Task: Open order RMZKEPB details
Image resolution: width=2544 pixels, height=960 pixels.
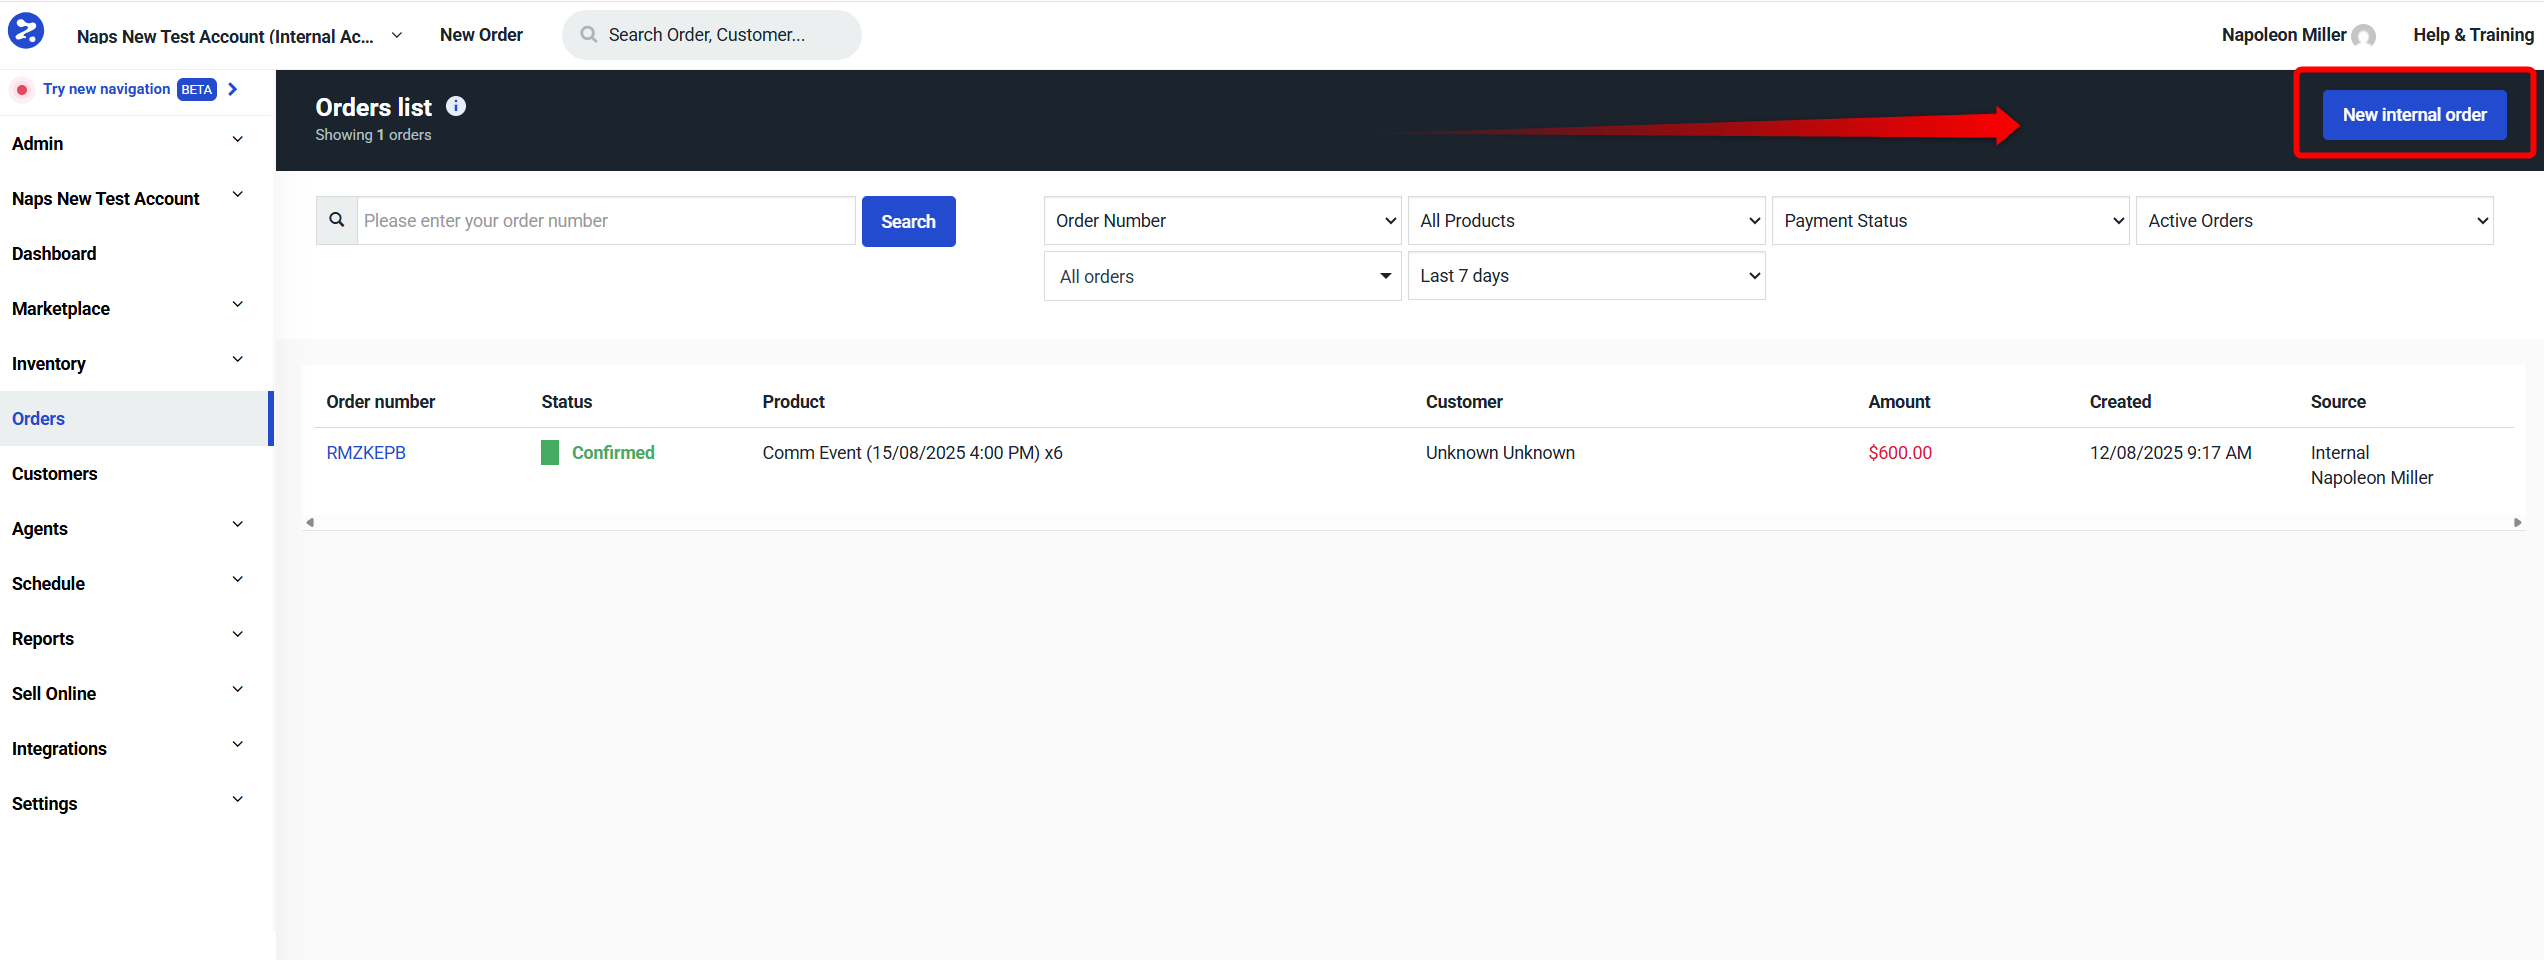Action: (x=366, y=452)
